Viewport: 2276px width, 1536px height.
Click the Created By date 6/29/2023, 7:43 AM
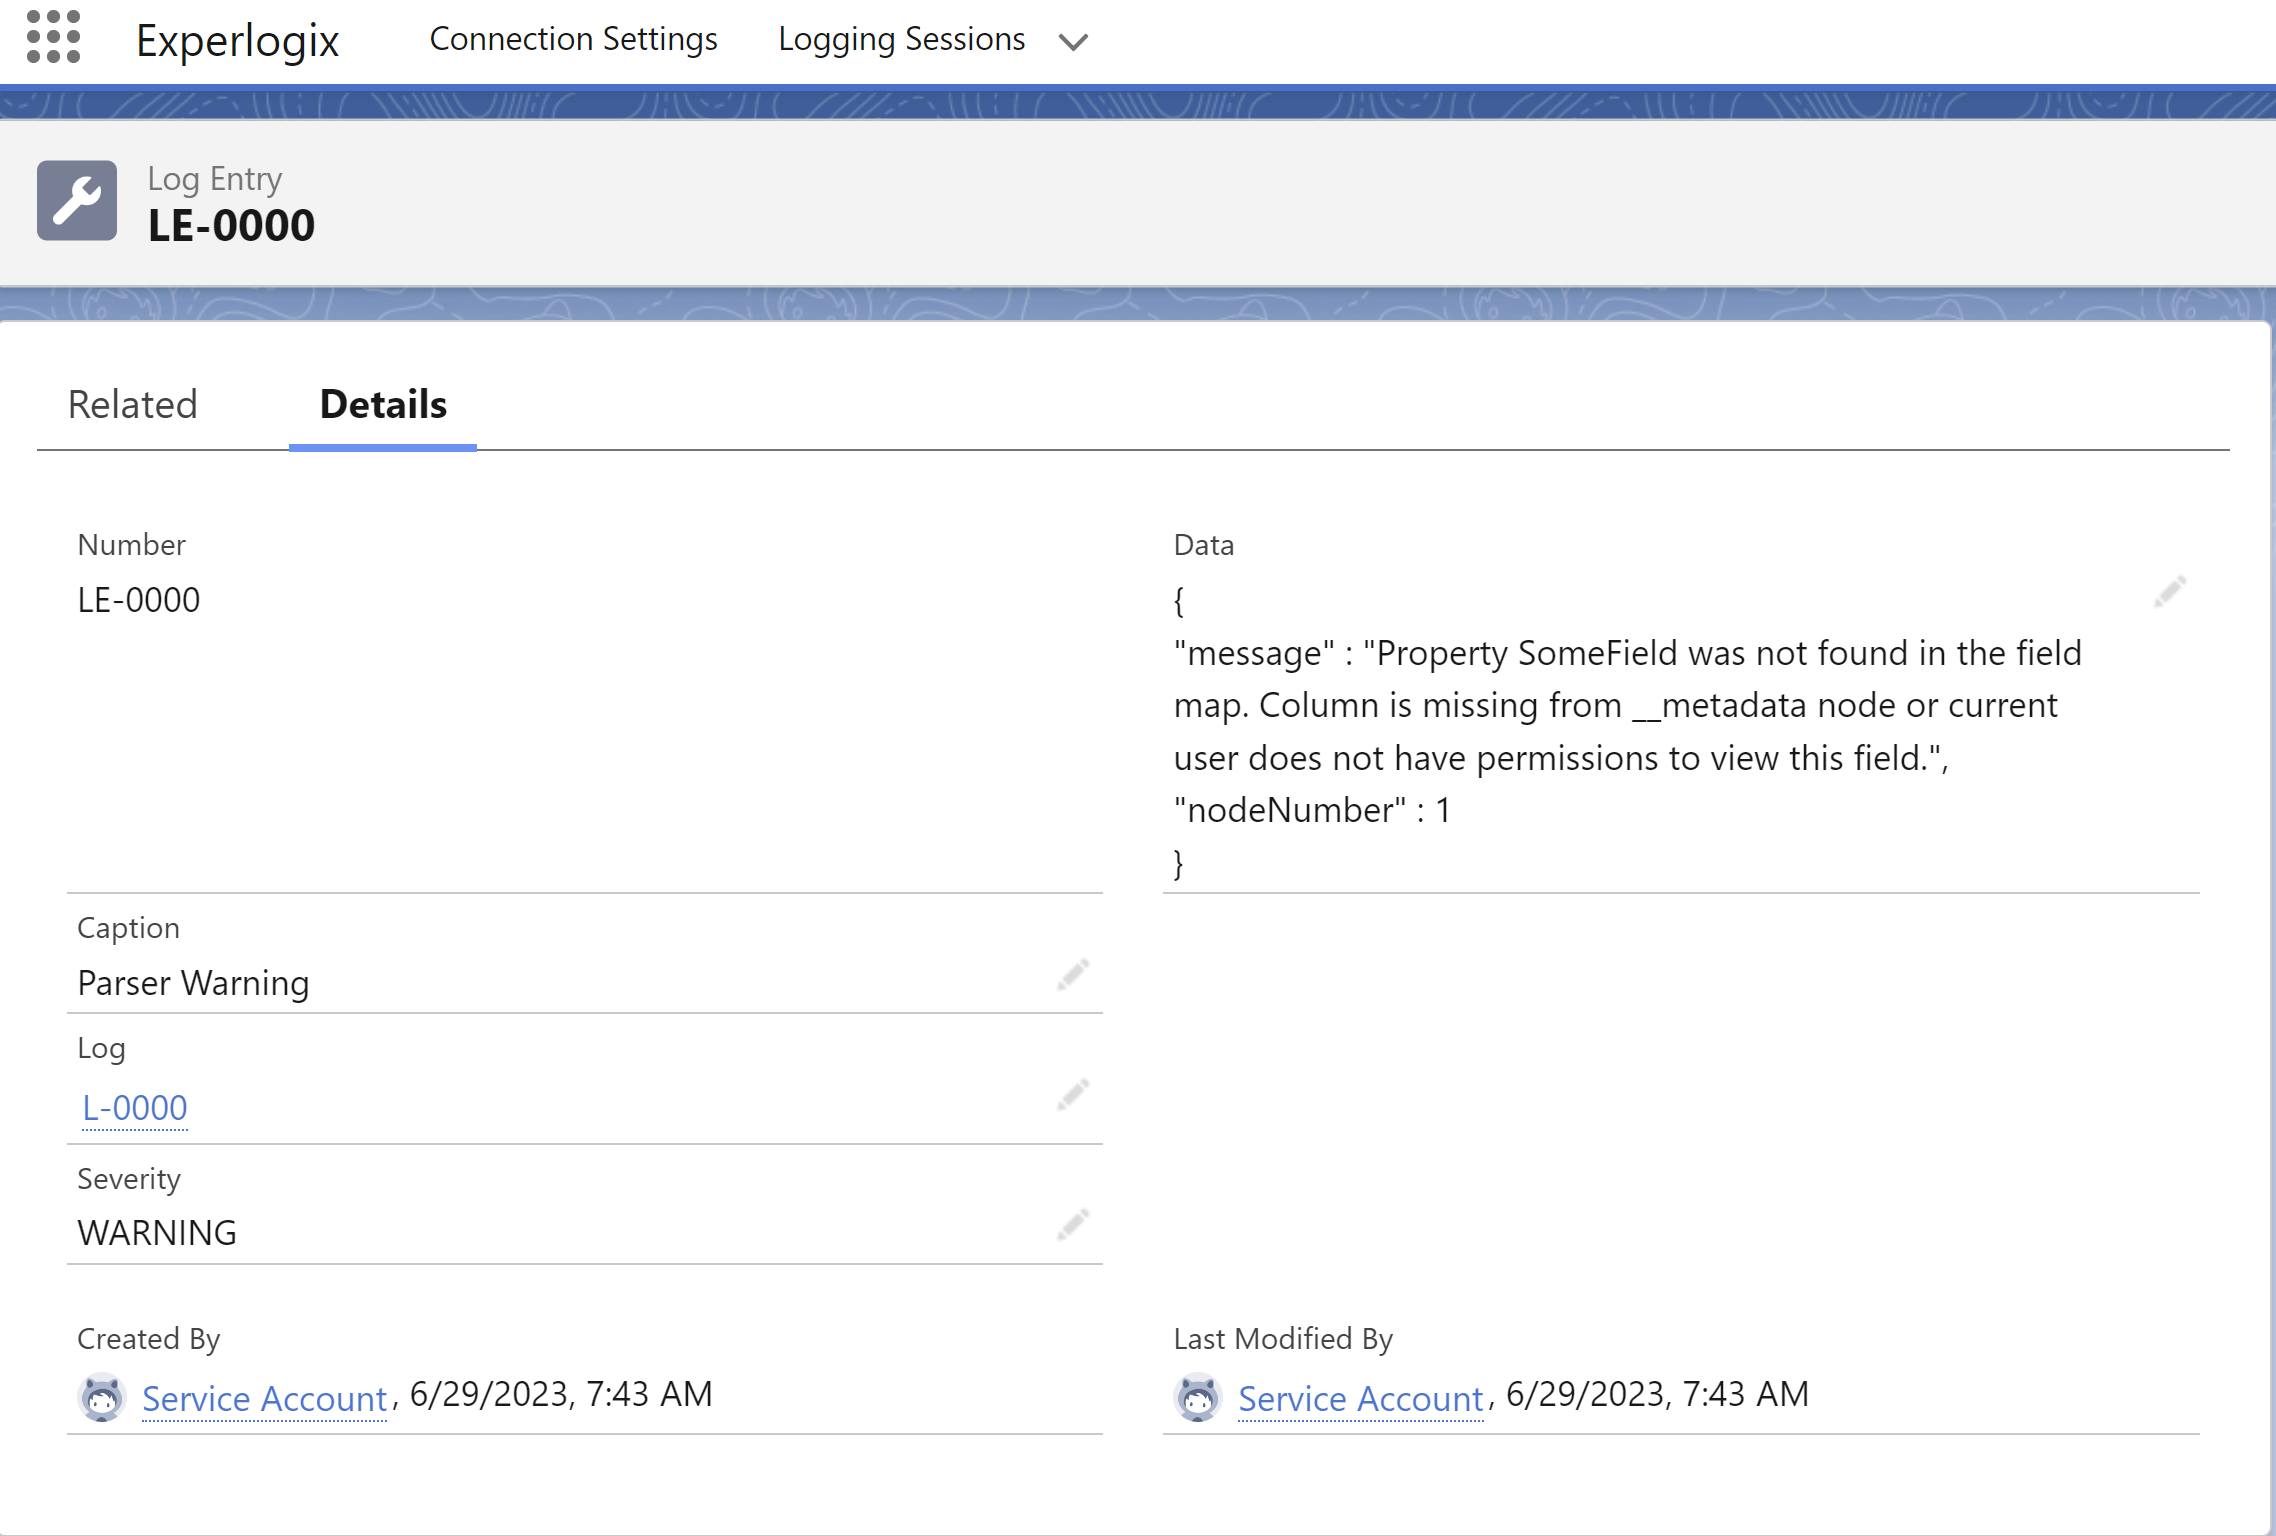pyautogui.click(x=561, y=1394)
